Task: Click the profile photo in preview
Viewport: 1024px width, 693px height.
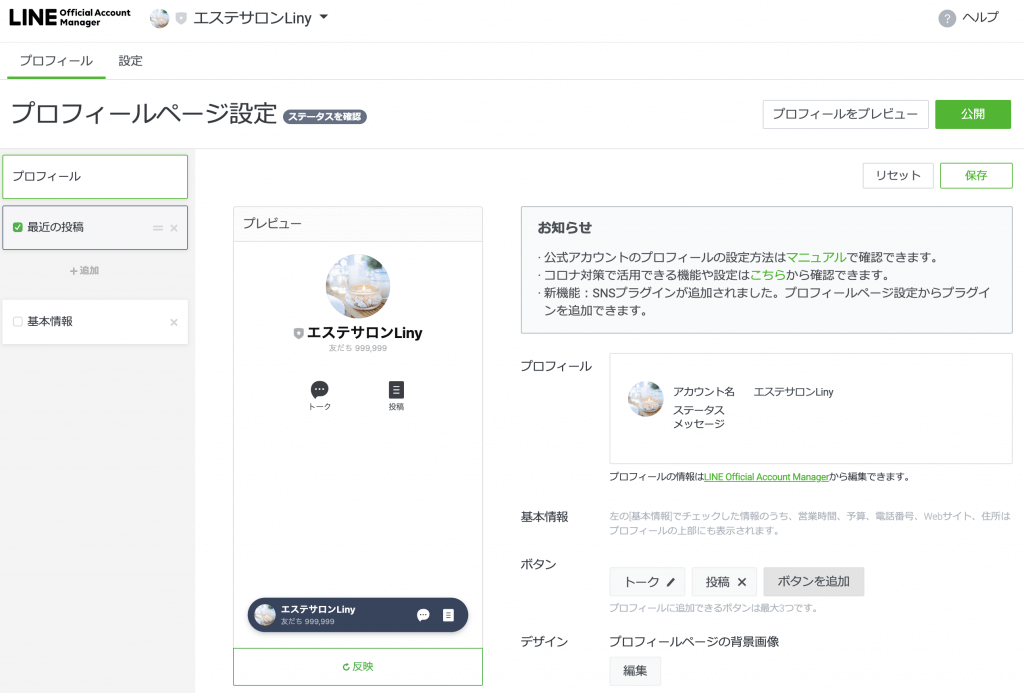Action: (358, 286)
